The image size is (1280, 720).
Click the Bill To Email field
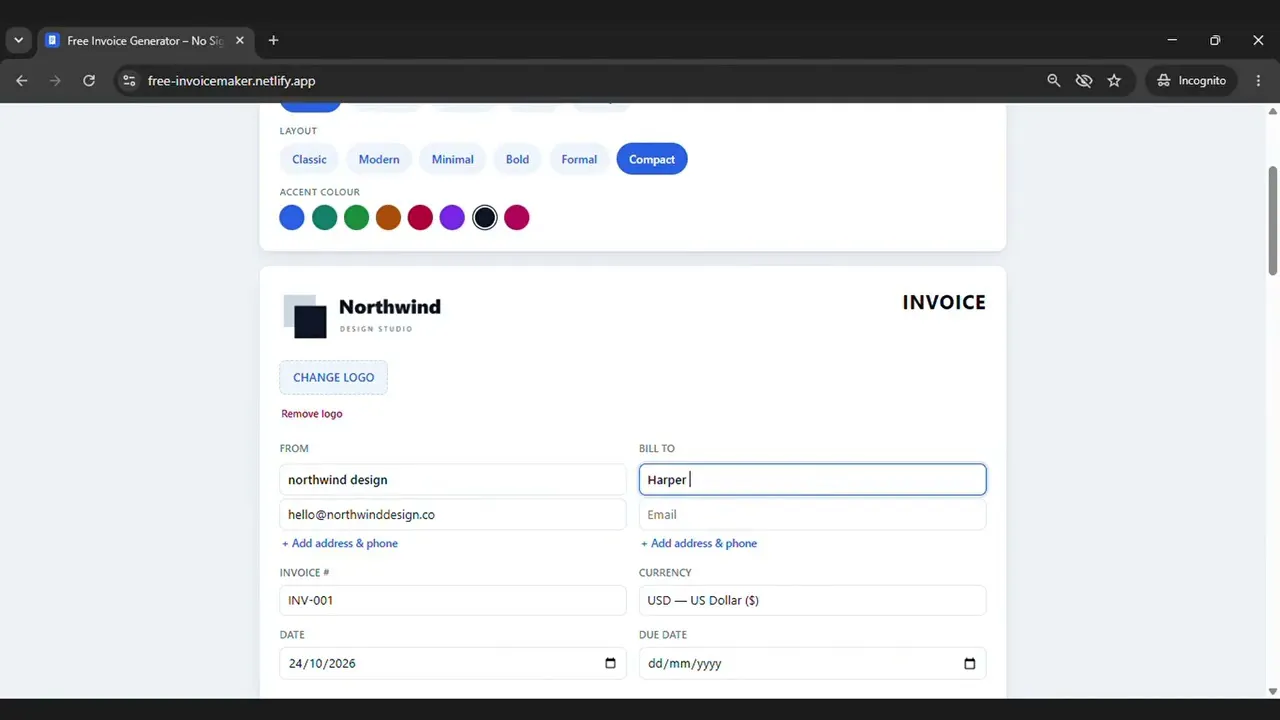(812, 514)
